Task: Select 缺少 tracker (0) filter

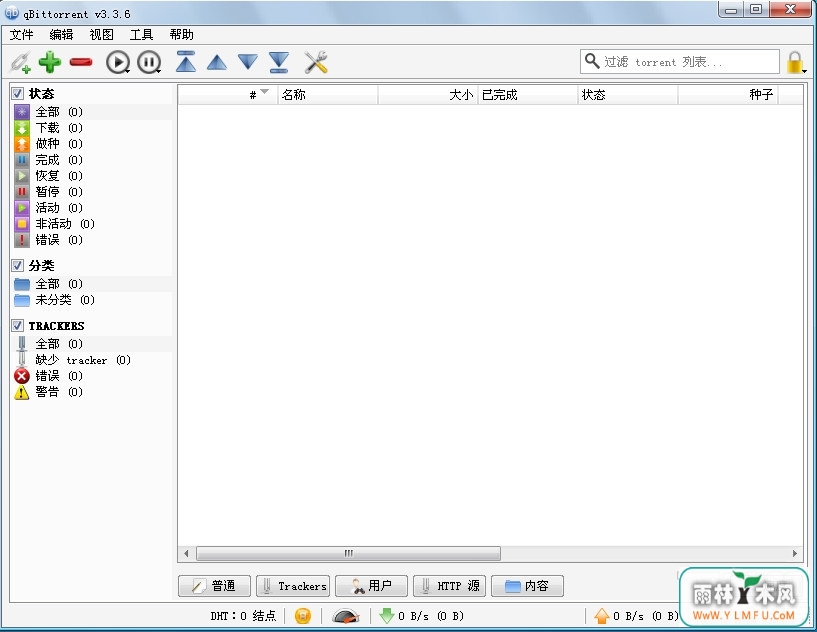Action: [x=92, y=360]
